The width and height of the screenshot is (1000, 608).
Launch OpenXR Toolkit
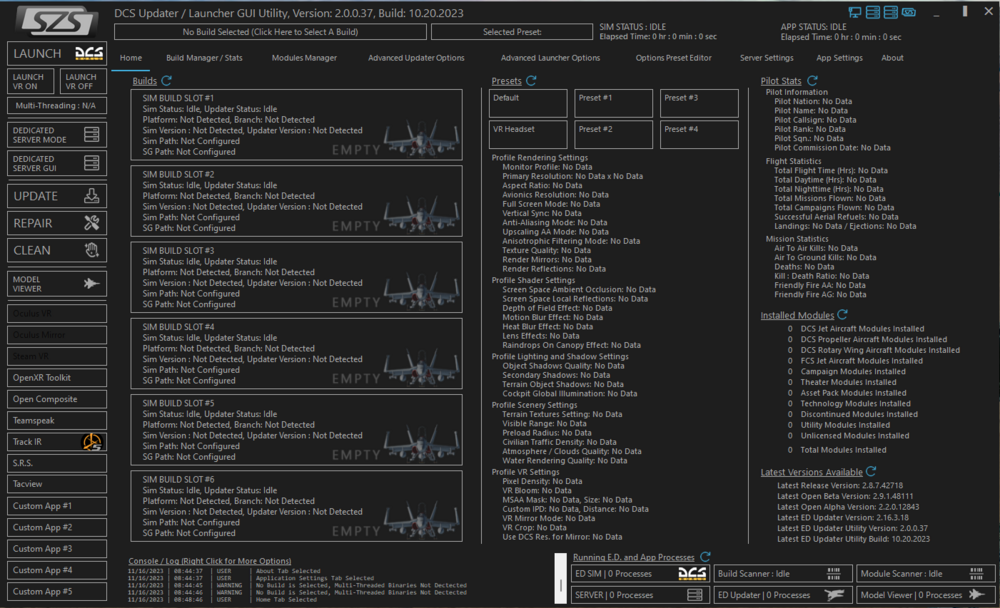(x=57, y=378)
